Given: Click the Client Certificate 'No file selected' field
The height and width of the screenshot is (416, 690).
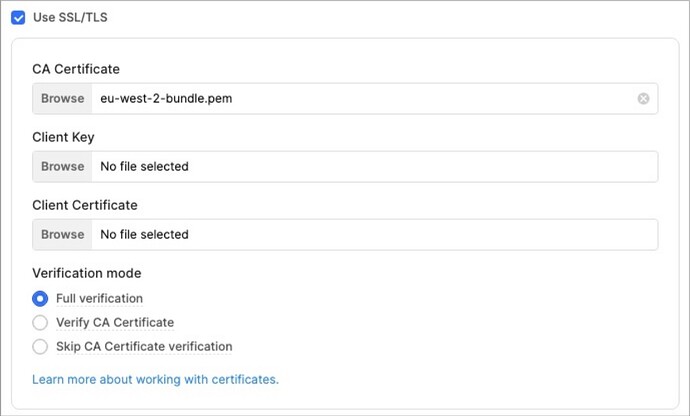Looking at the screenshot, I should tap(370, 235).
